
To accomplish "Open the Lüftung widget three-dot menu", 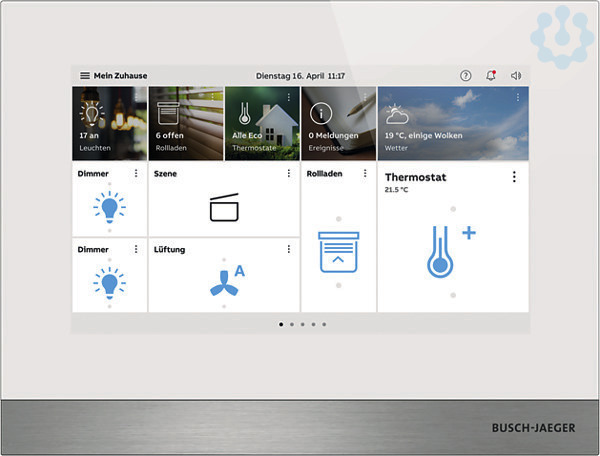I will (289, 249).
